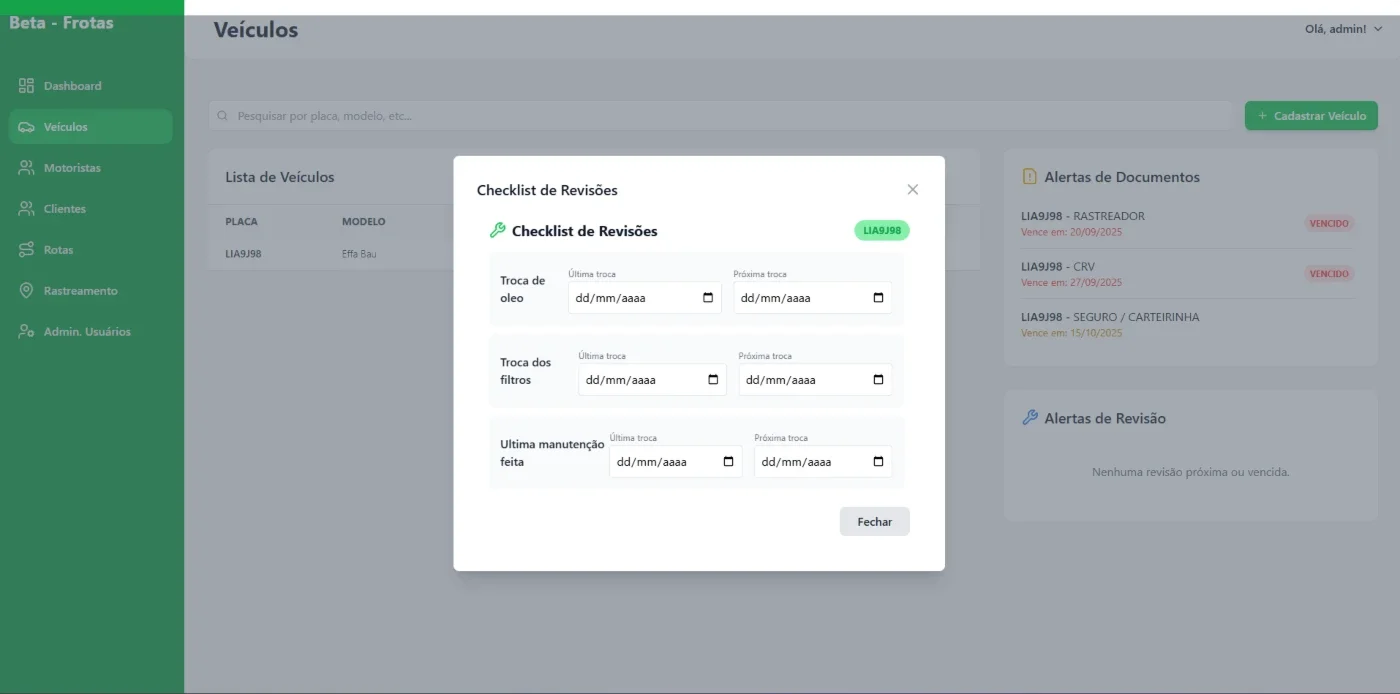Click the Admin. Usuários user-gear icon
Image resolution: width=1400 pixels, height=694 pixels.
click(27, 332)
